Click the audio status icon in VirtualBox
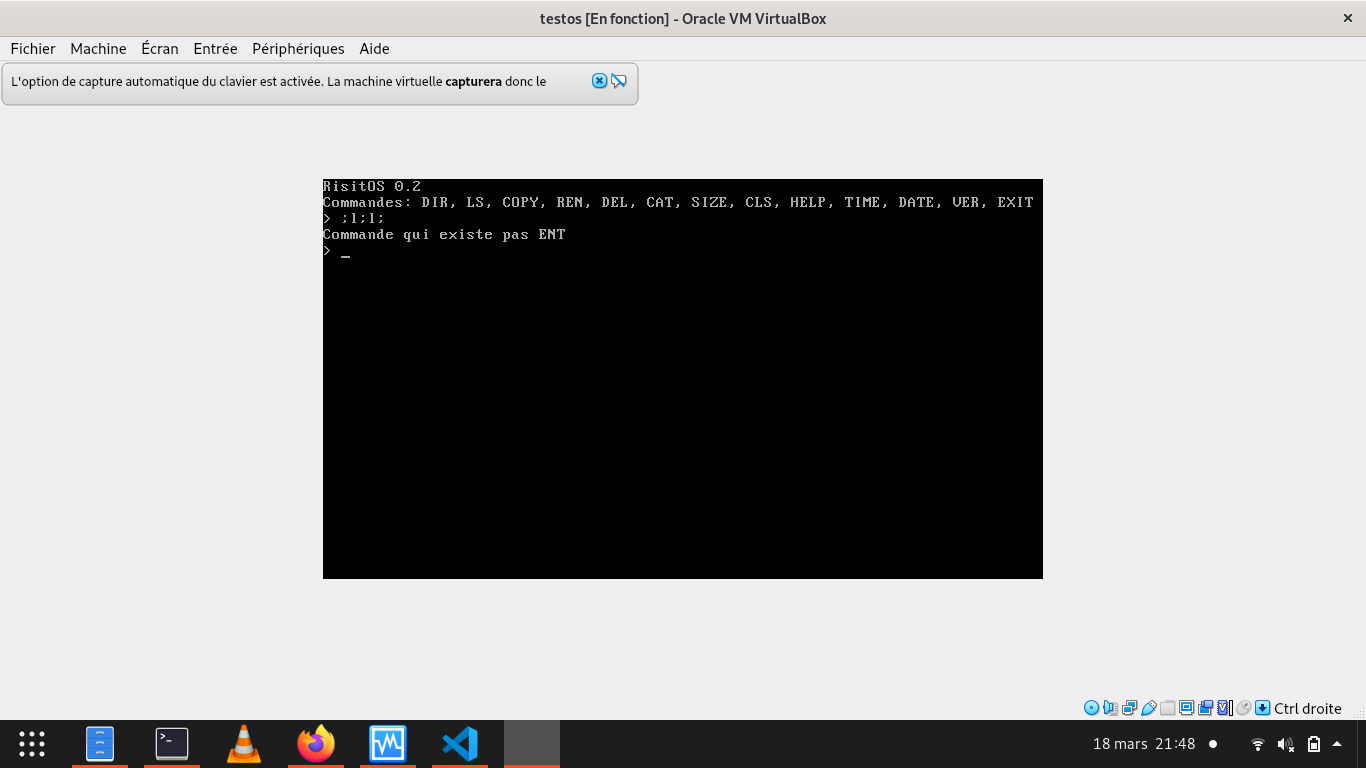 point(1110,708)
